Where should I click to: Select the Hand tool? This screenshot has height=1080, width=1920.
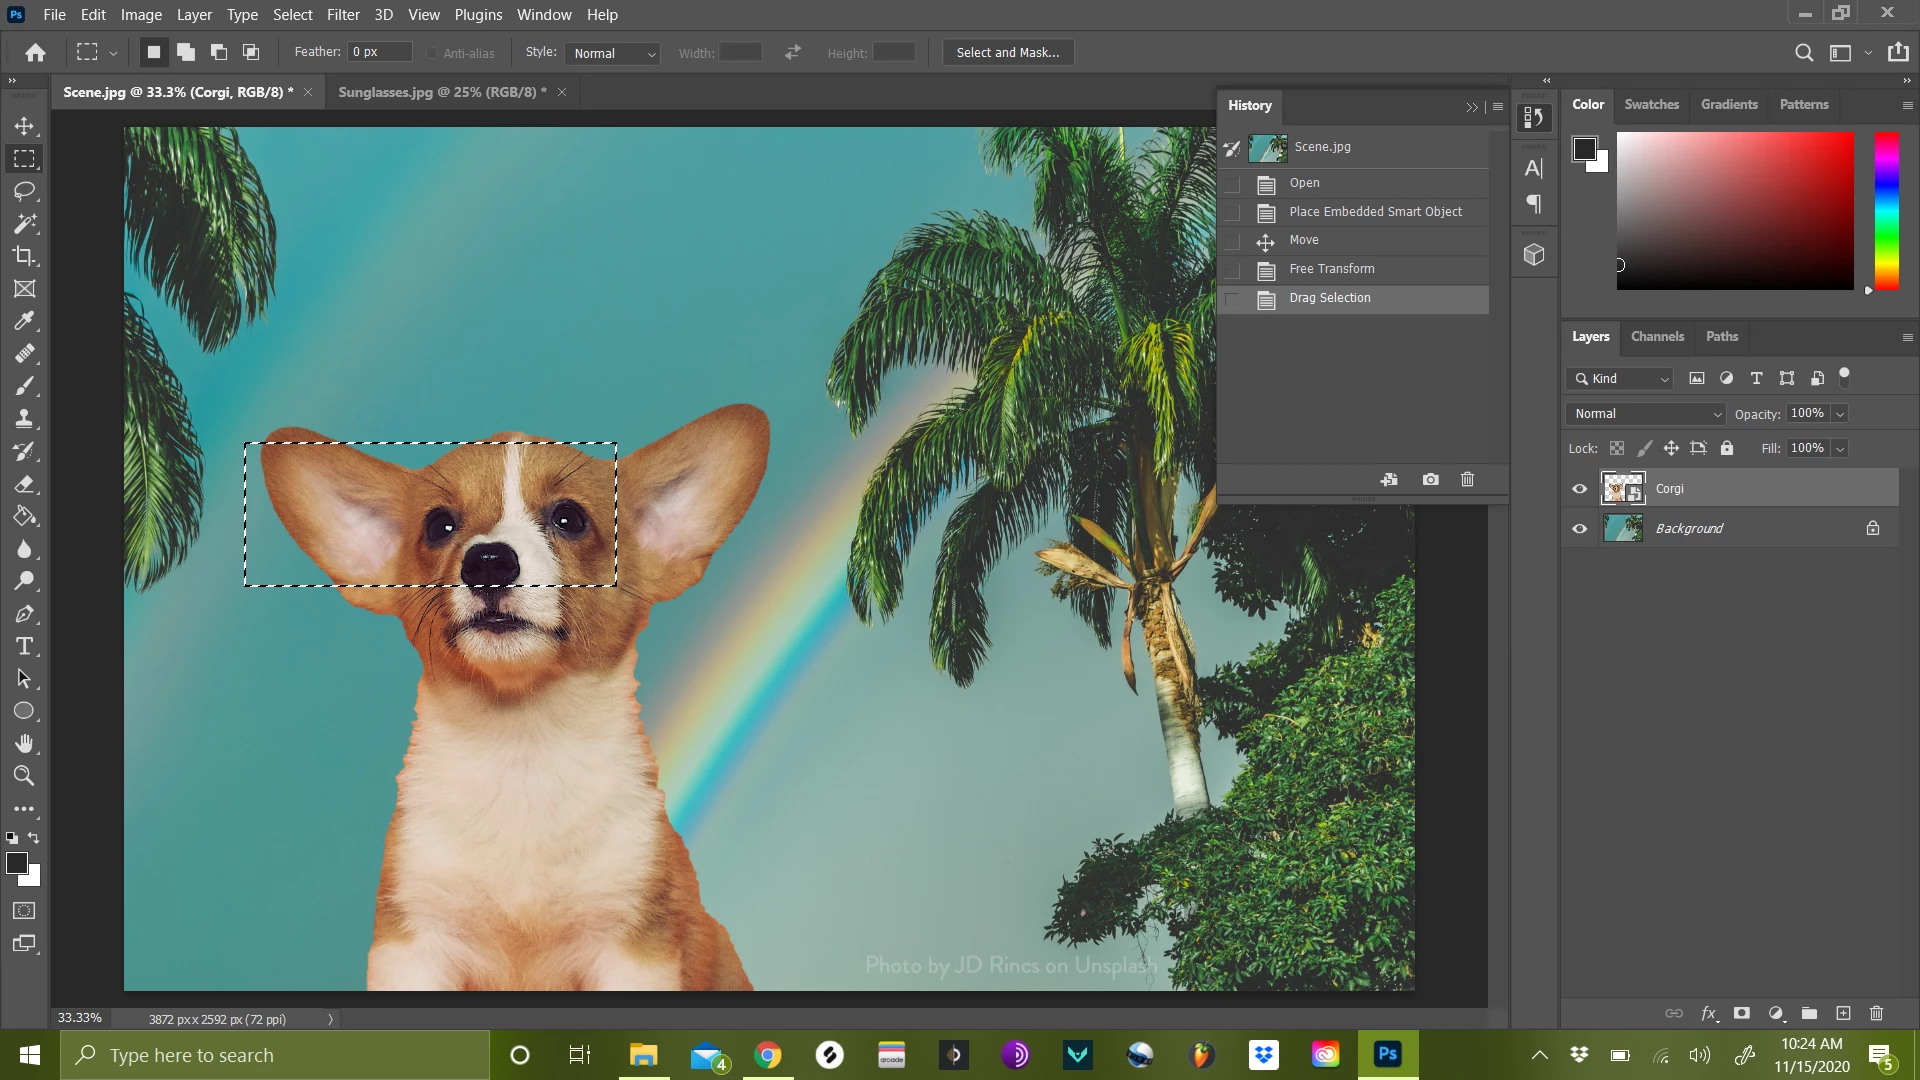click(x=24, y=743)
